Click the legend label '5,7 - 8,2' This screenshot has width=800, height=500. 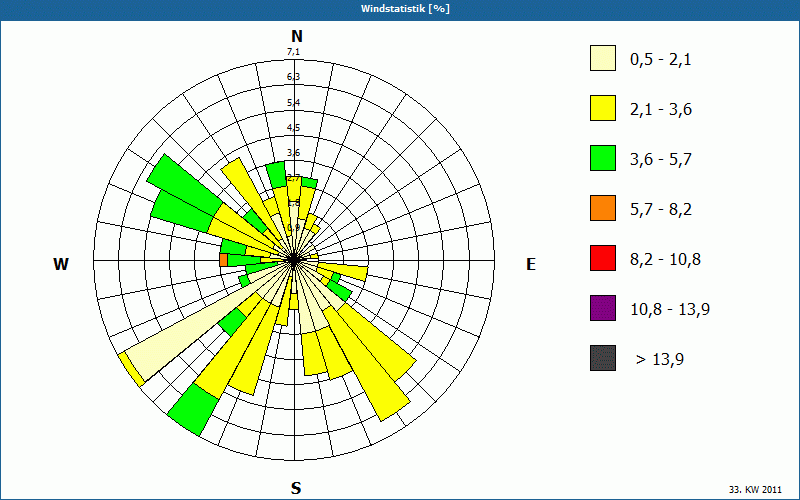coord(661,210)
